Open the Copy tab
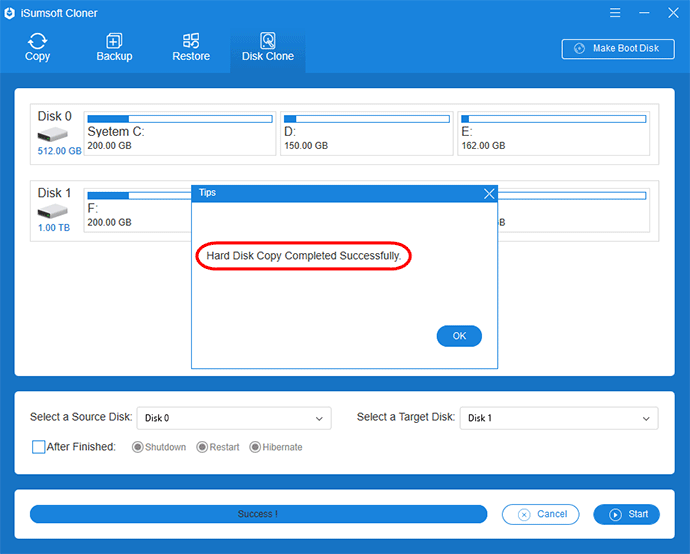690x554 pixels. tap(37, 47)
